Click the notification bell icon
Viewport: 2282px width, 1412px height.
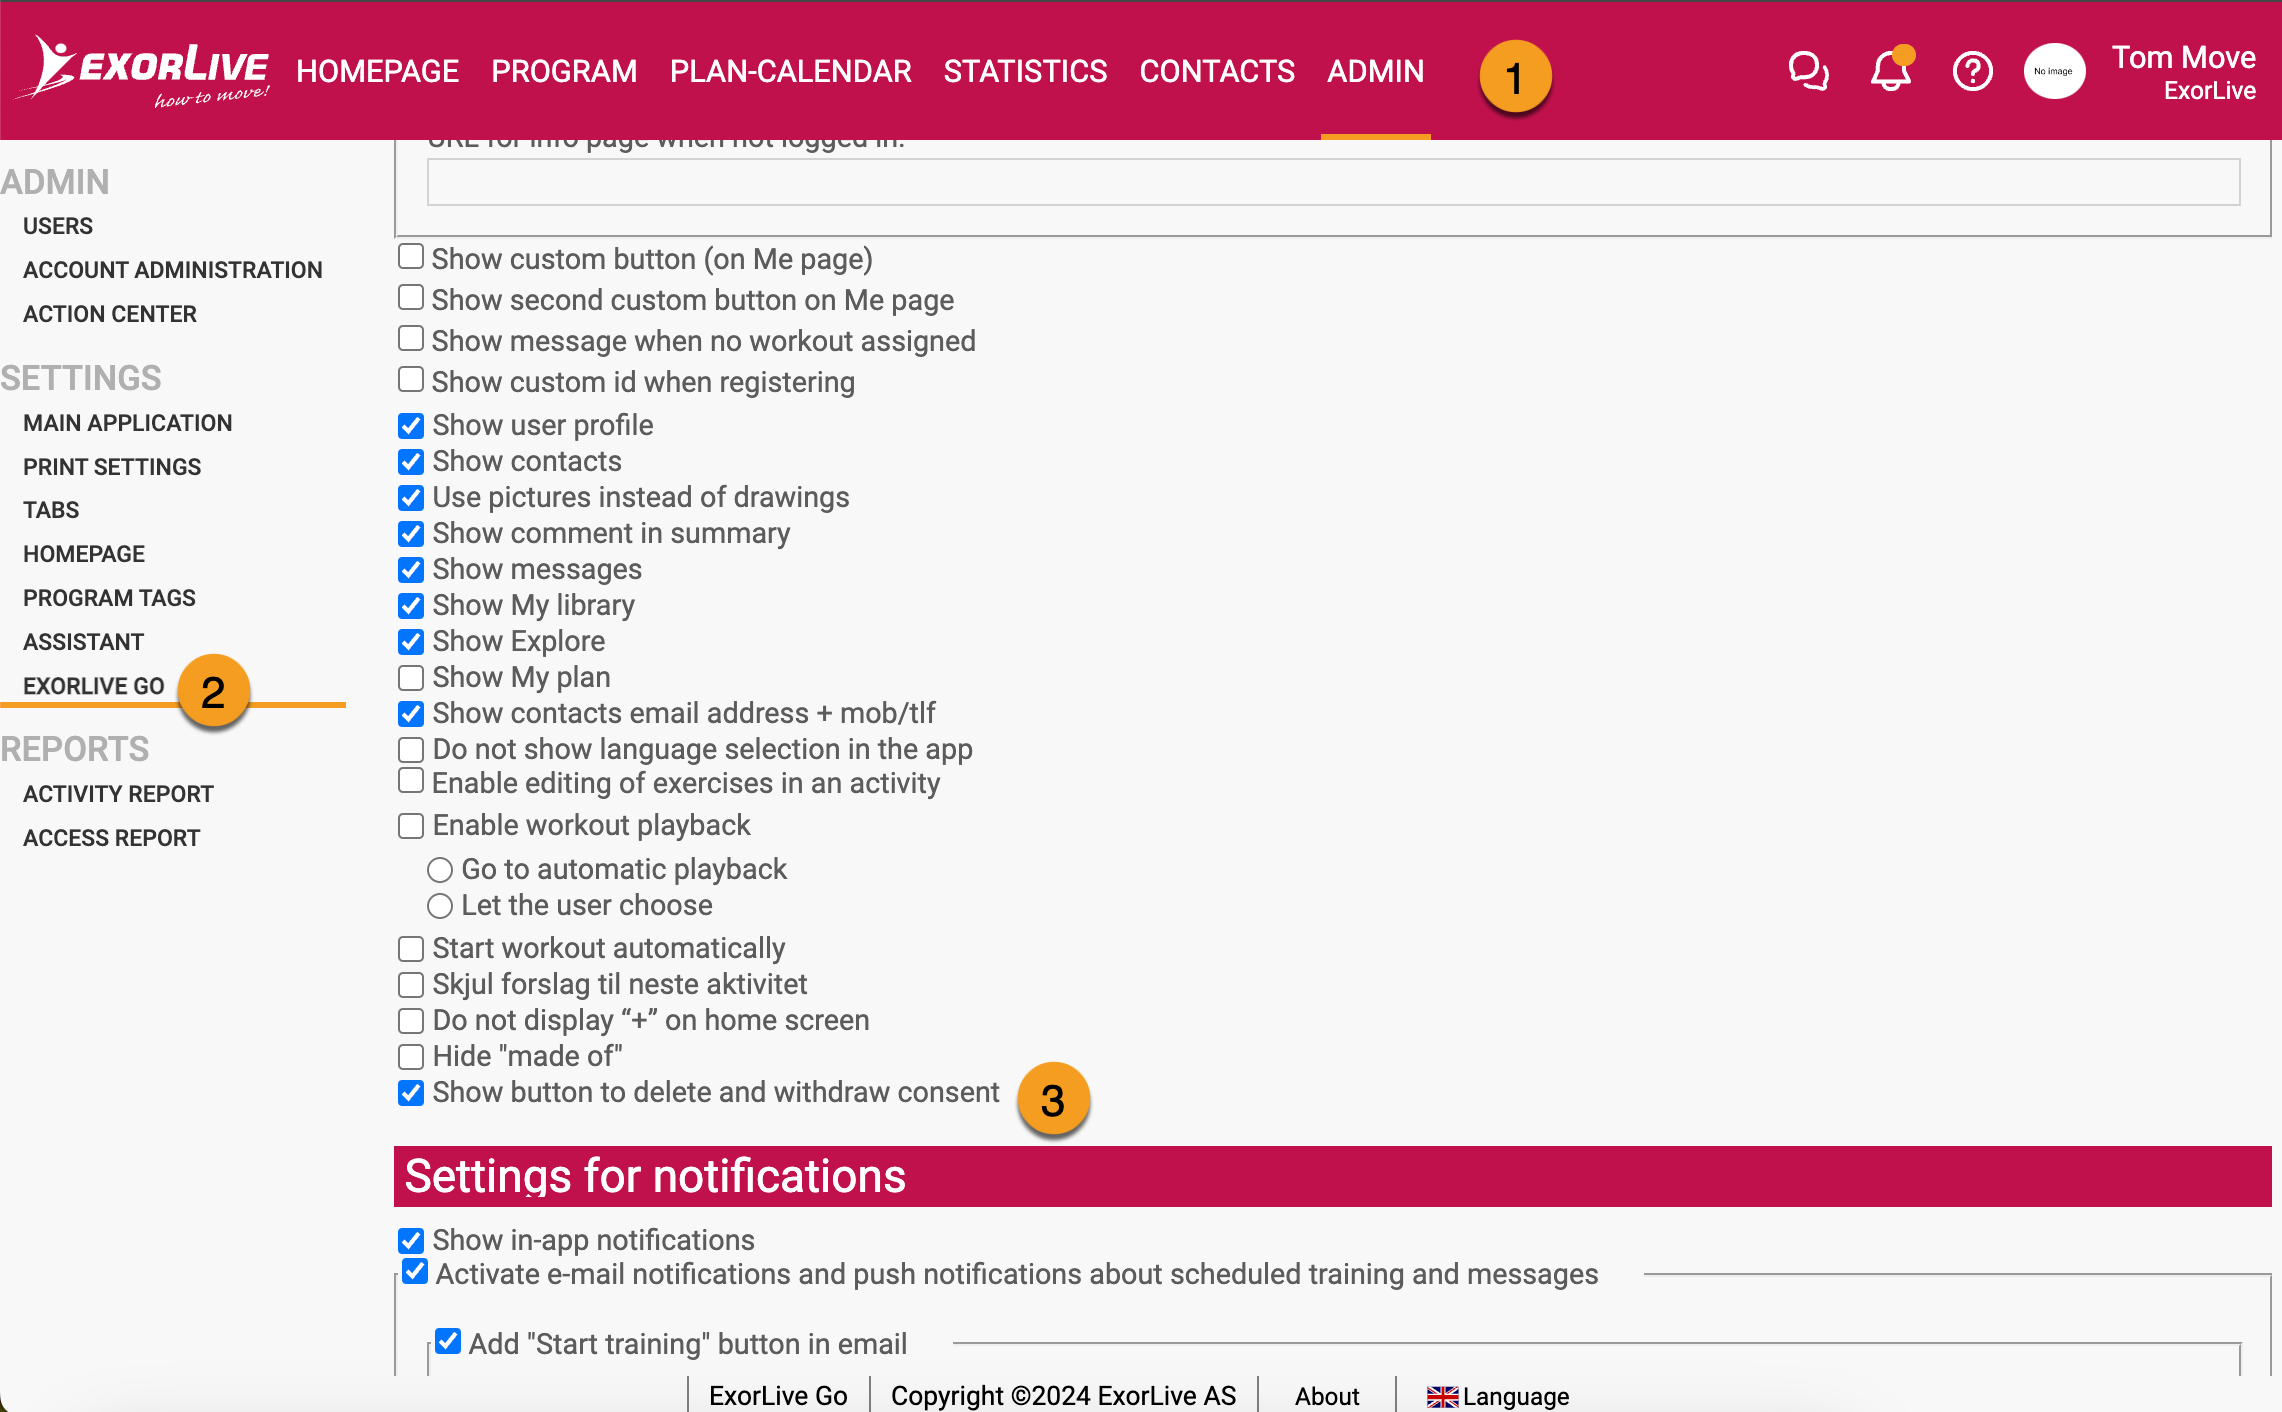pos(1890,72)
